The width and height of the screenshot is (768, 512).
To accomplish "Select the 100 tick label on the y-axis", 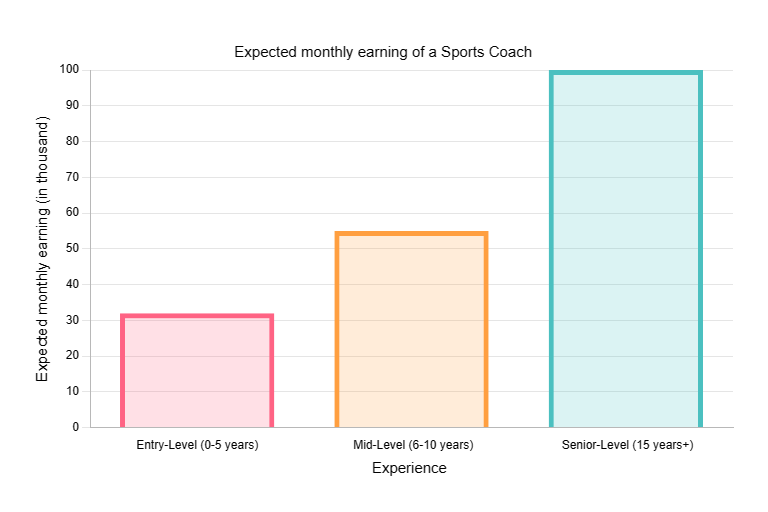I will point(69,70).
